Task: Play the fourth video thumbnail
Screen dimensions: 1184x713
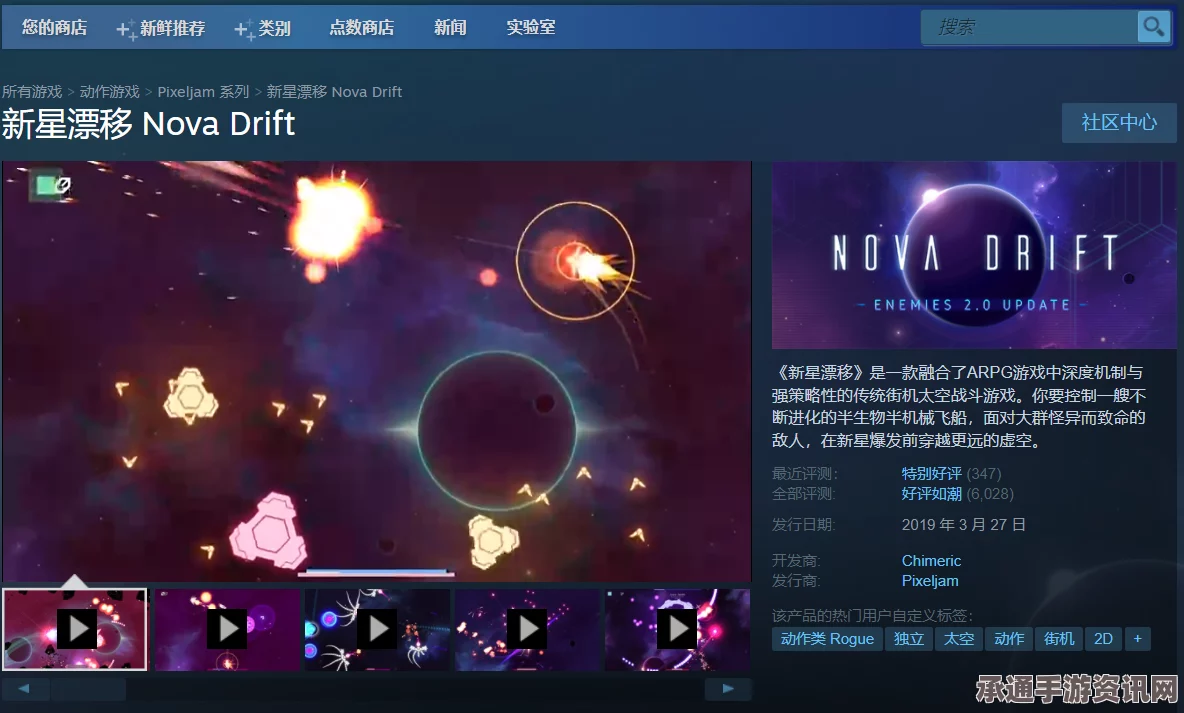Action: click(x=527, y=629)
